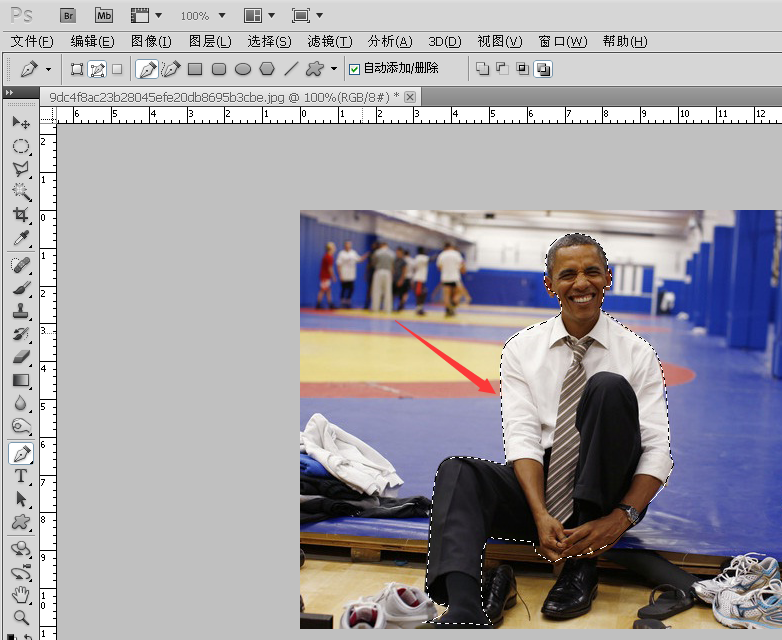Screen dimensions: 782x640
Task: Select the Eraser tool
Action: pos(20,357)
